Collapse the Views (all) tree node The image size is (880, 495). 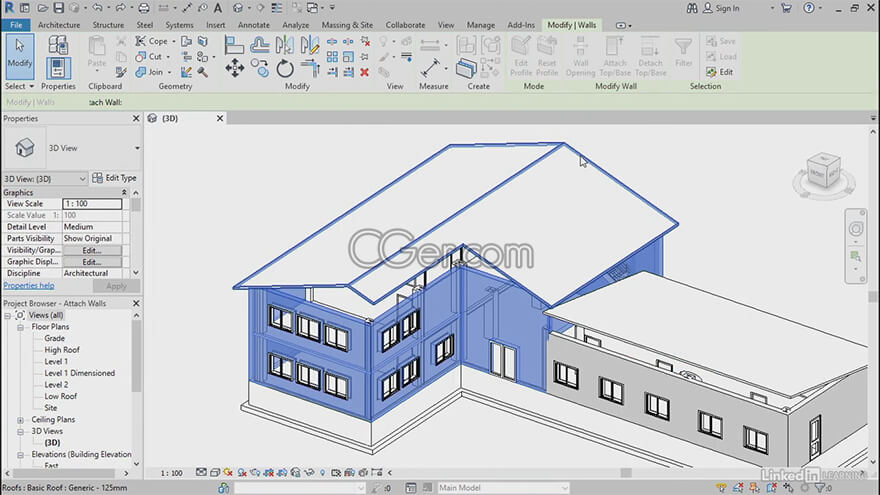[x=7, y=315]
